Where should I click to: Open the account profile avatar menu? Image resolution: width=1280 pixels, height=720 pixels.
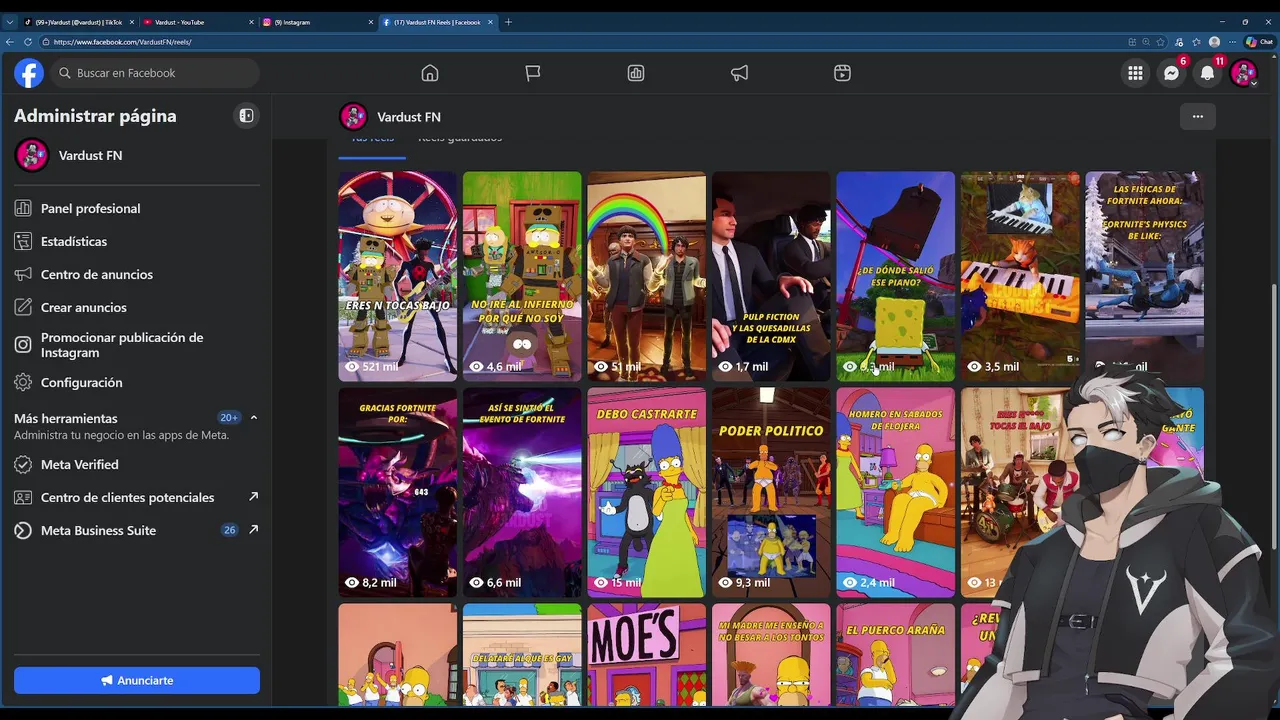pos(1243,73)
